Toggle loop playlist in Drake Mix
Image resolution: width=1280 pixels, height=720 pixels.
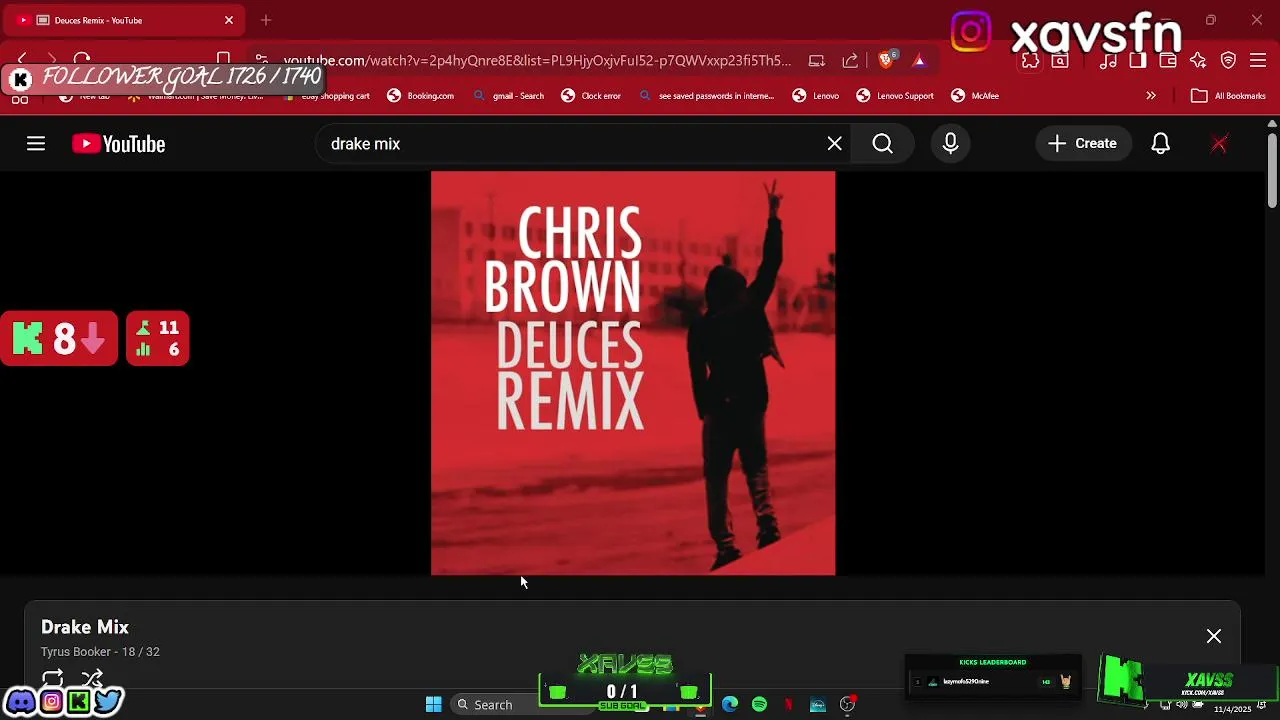coord(53,679)
